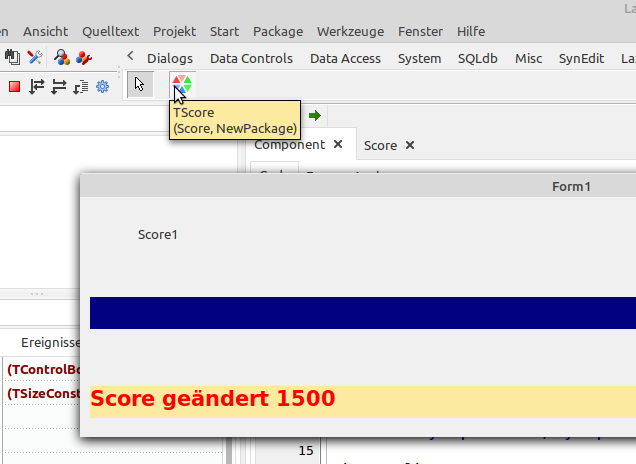Close the Score editor tab
The height and width of the screenshot is (464, 636).
click(x=410, y=145)
